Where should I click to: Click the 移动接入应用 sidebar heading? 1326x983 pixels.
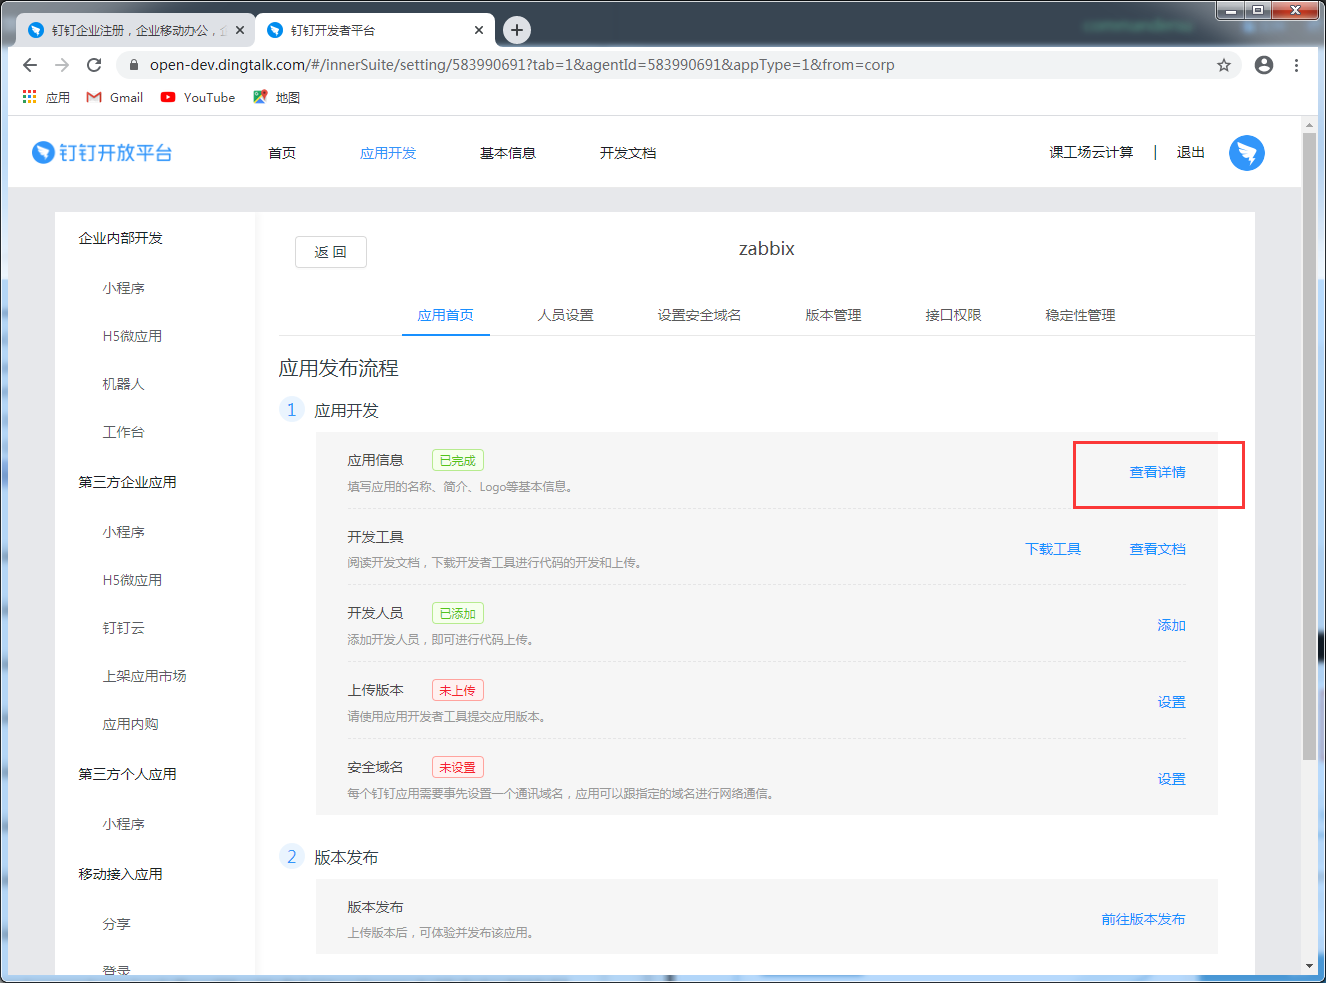(x=121, y=874)
